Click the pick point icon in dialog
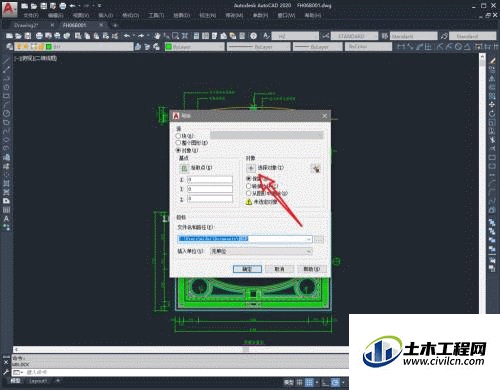This screenshot has width=500, height=390. [184, 168]
